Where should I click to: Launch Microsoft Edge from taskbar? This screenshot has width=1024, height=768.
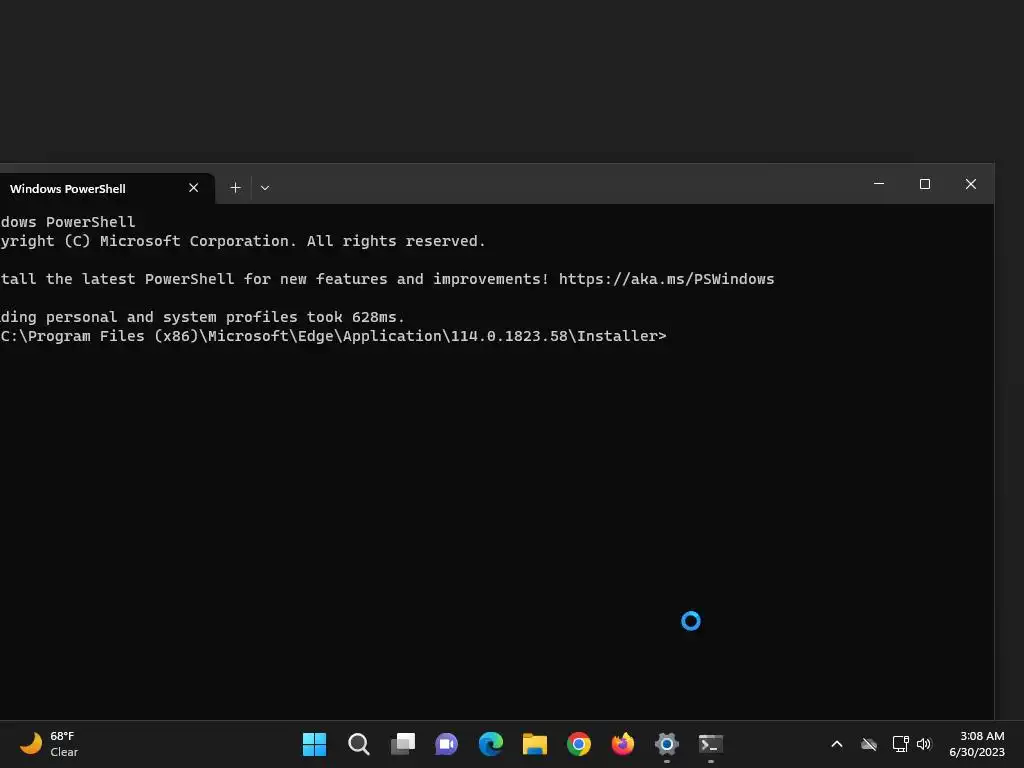pos(490,744)
